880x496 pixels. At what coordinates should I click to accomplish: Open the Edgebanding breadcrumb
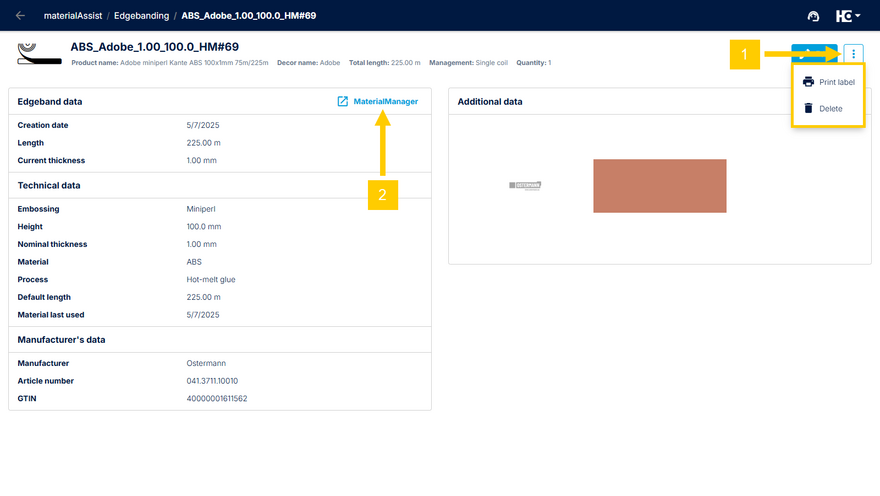click(141, 16)
